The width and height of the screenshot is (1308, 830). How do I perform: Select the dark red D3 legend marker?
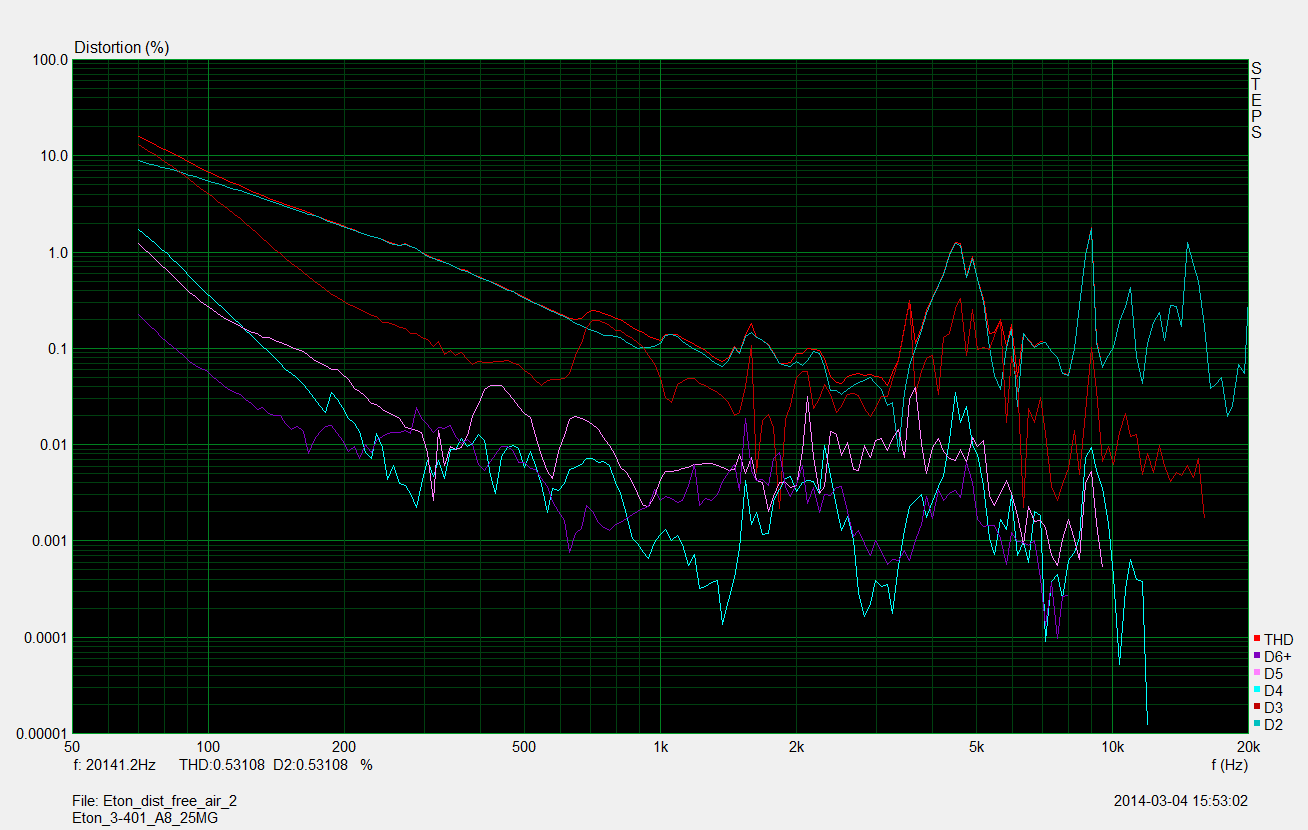click(x=1257, y=707)
